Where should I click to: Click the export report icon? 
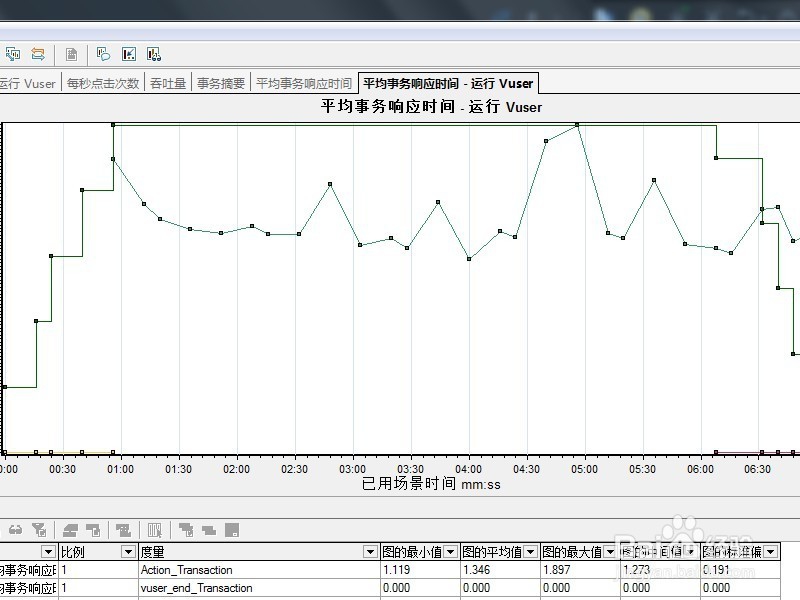pyautogui.click(x=72, y=54)
